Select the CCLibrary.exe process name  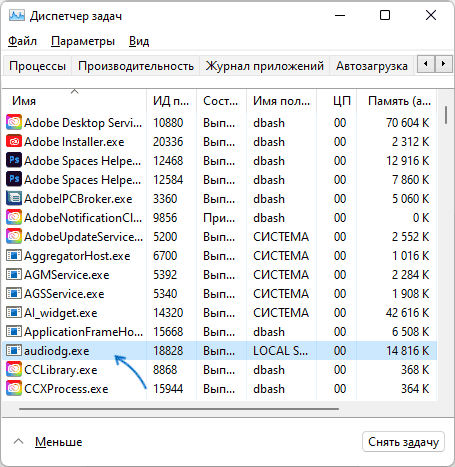[61, 370]
